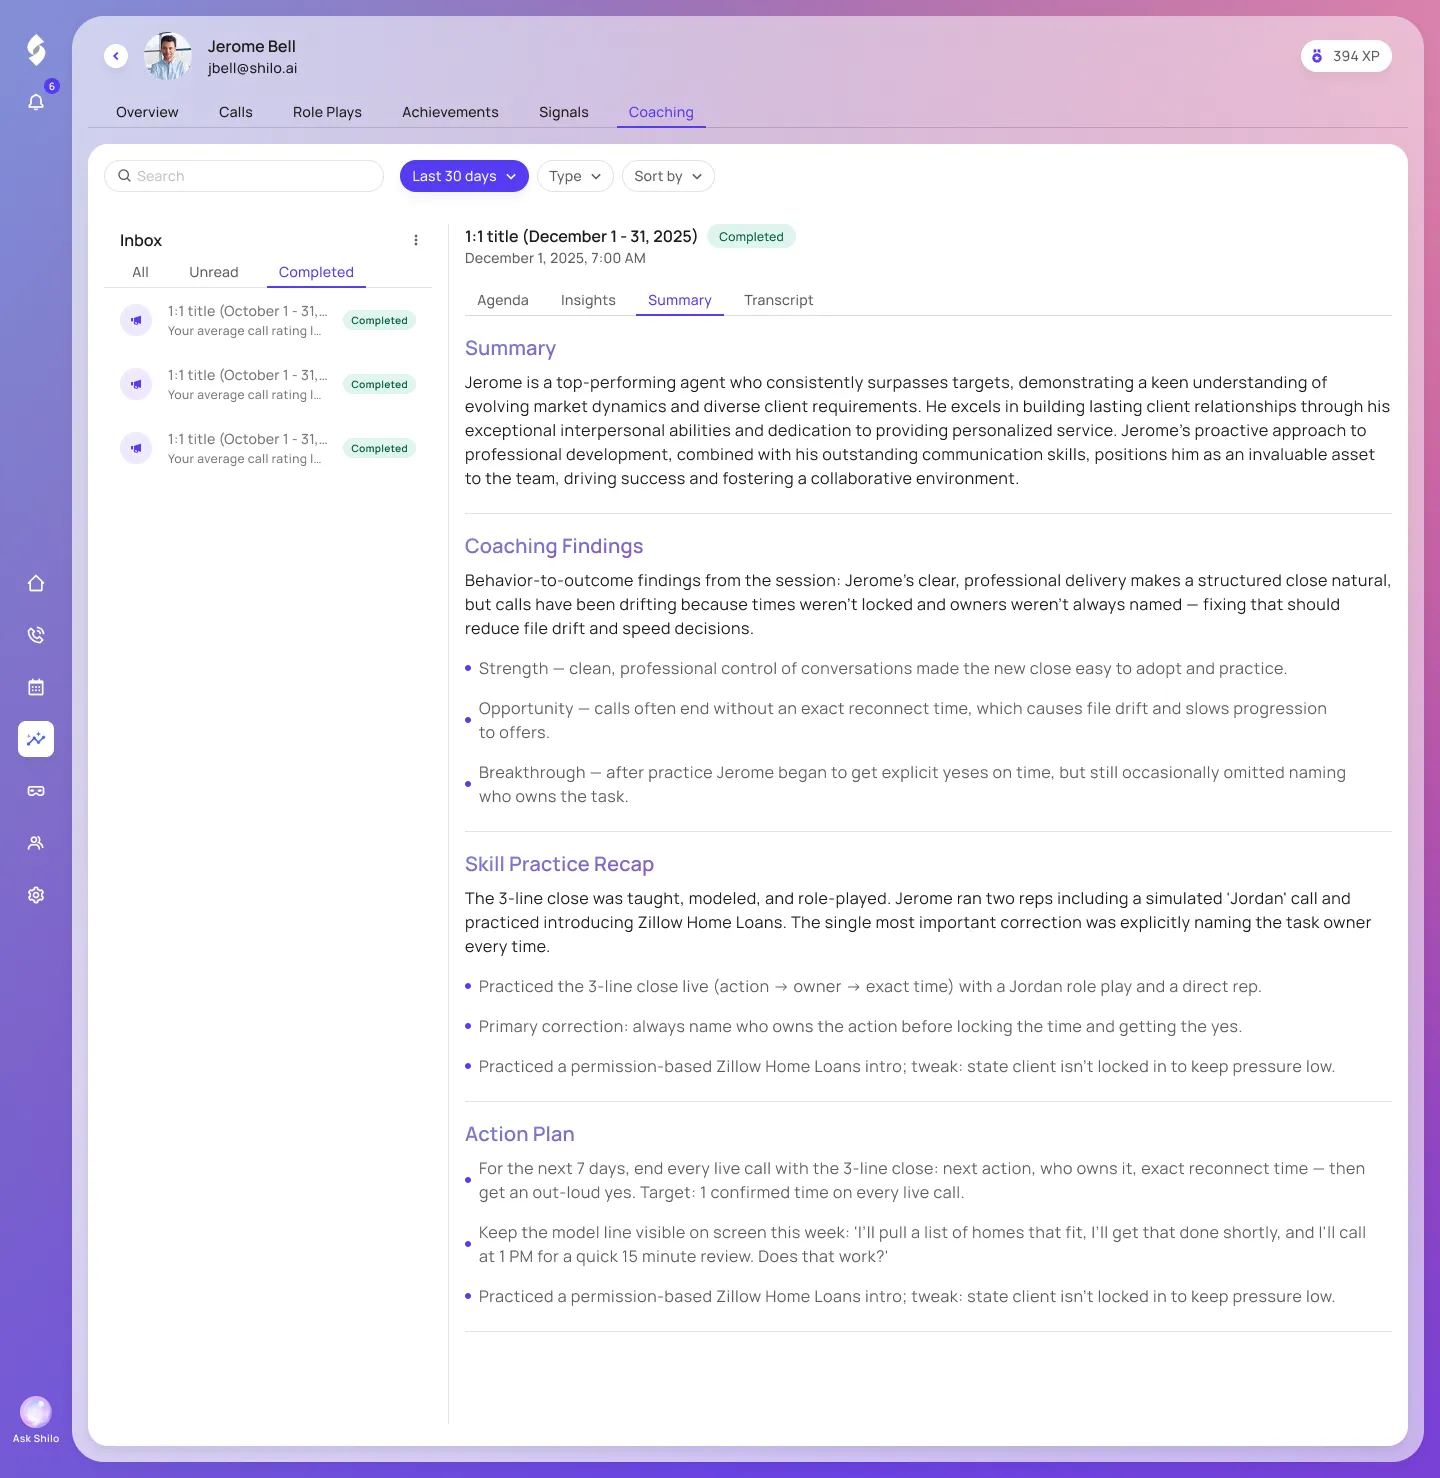Click the Primary correction bullet text
Screen dimensions: 1440x1478
(860, 1026)
